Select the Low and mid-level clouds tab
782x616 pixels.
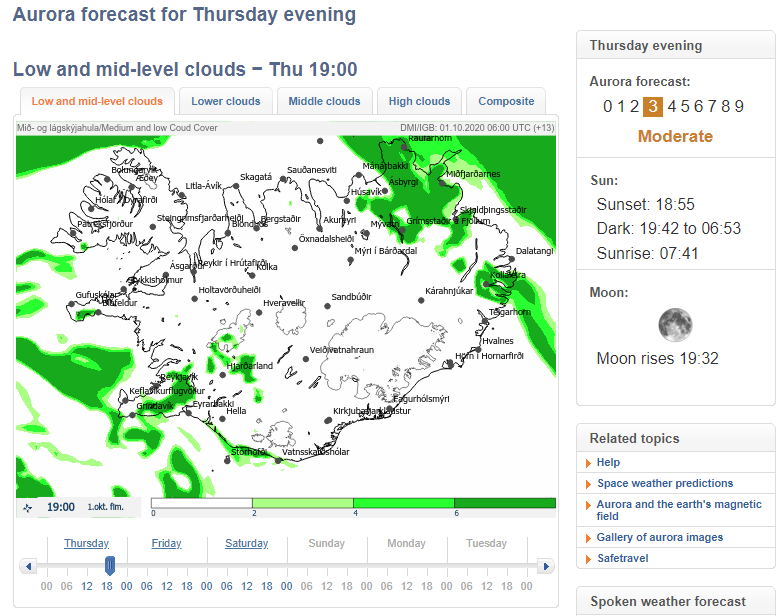coord(97,101)
